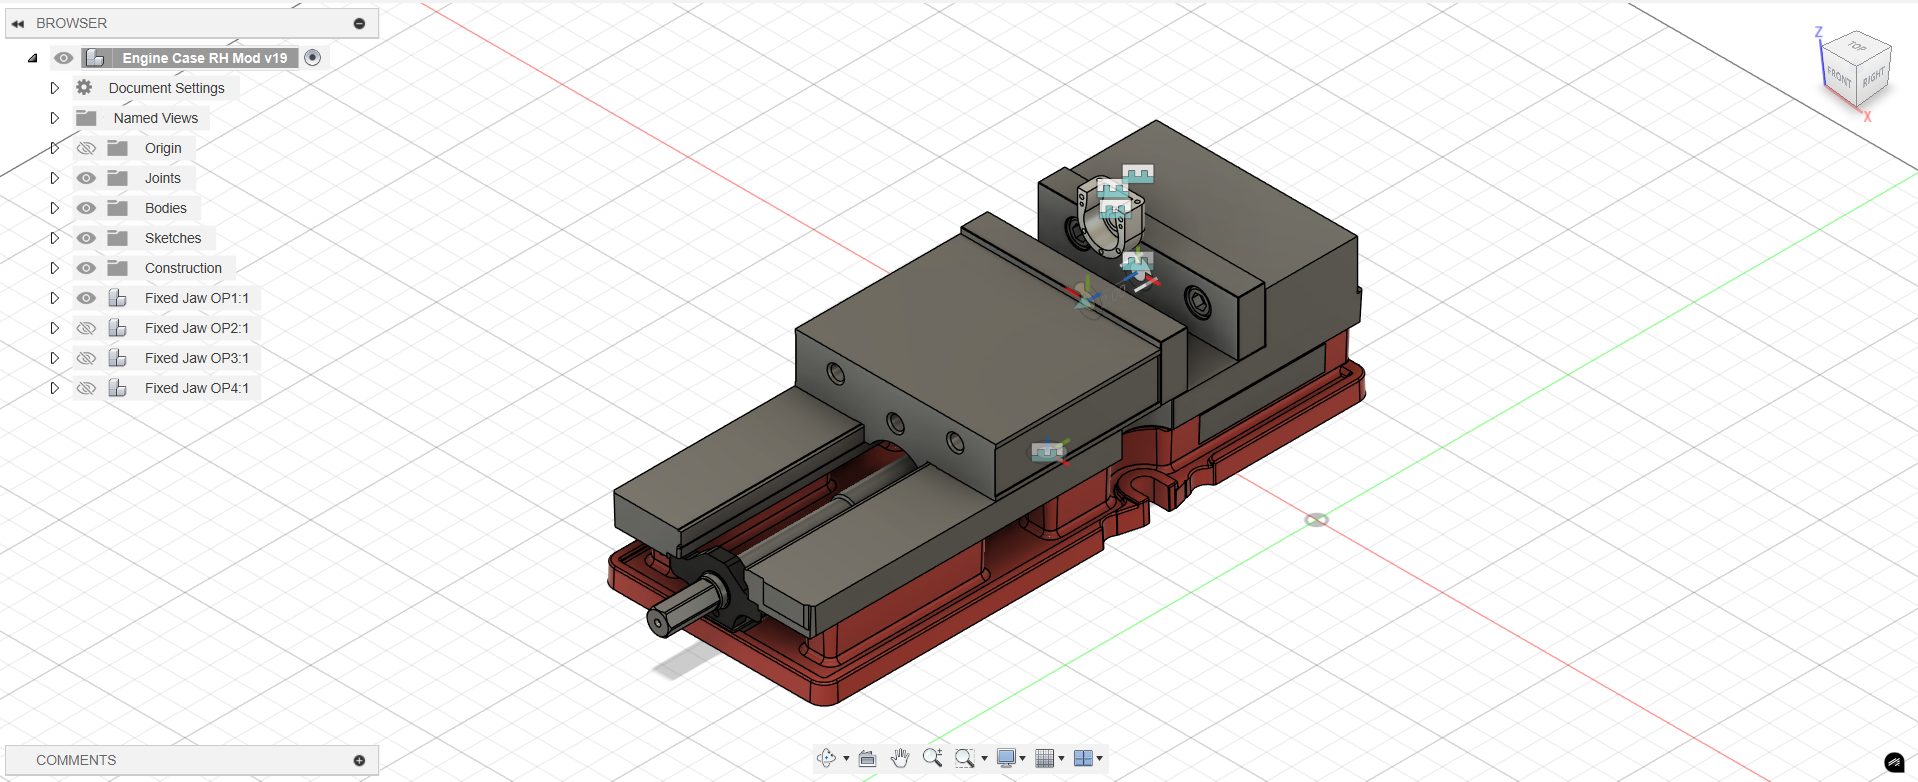Show the Fixed Jaw OP4:1 component

pos(87,388)
